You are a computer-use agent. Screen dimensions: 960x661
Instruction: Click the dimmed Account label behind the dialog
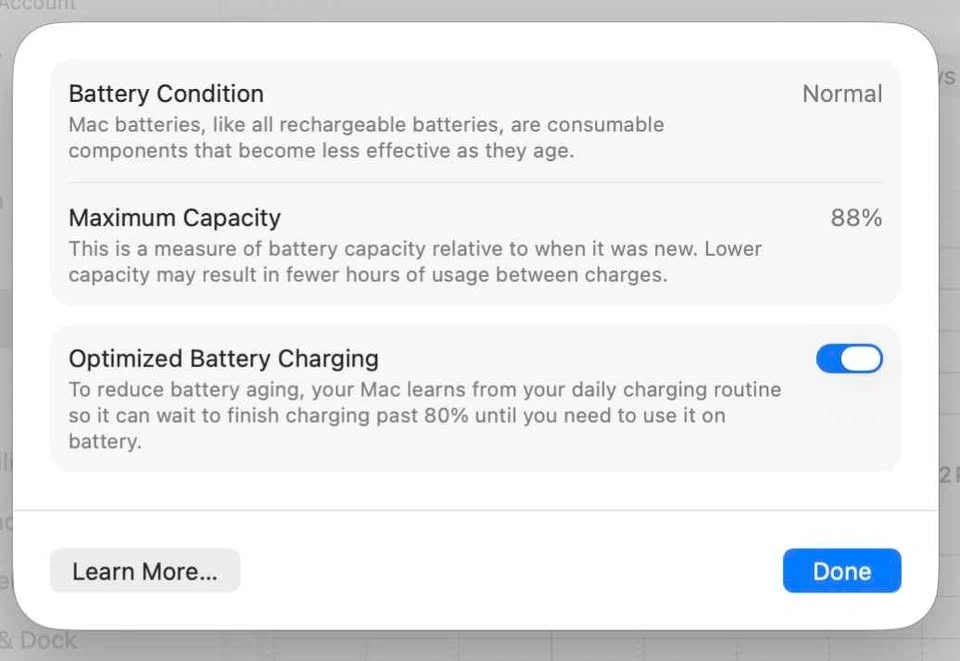tap(38, 6)
